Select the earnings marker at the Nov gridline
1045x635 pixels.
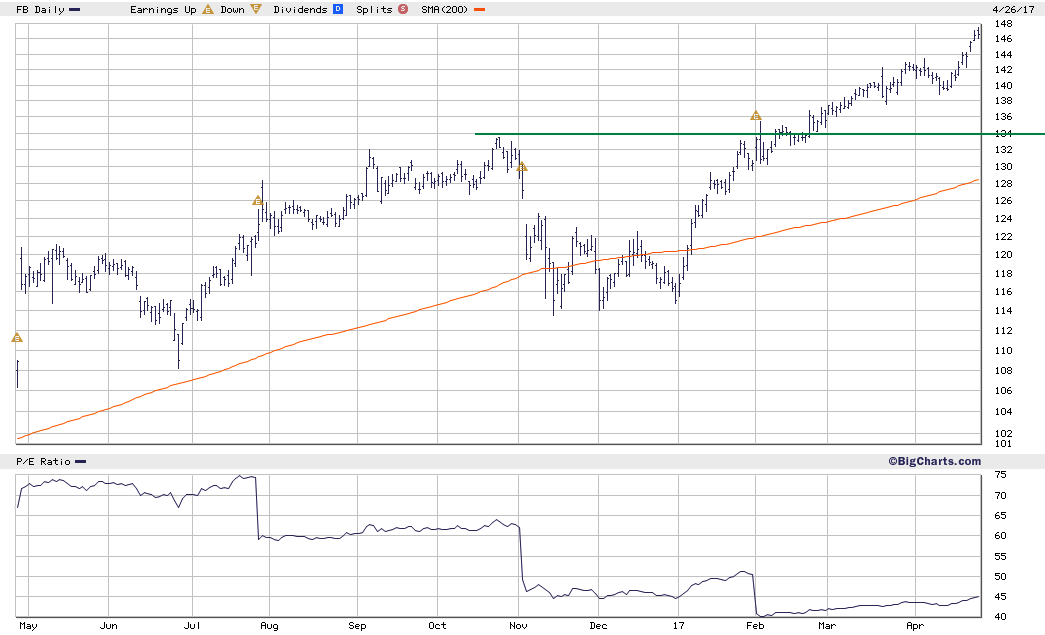coord(522,167)
